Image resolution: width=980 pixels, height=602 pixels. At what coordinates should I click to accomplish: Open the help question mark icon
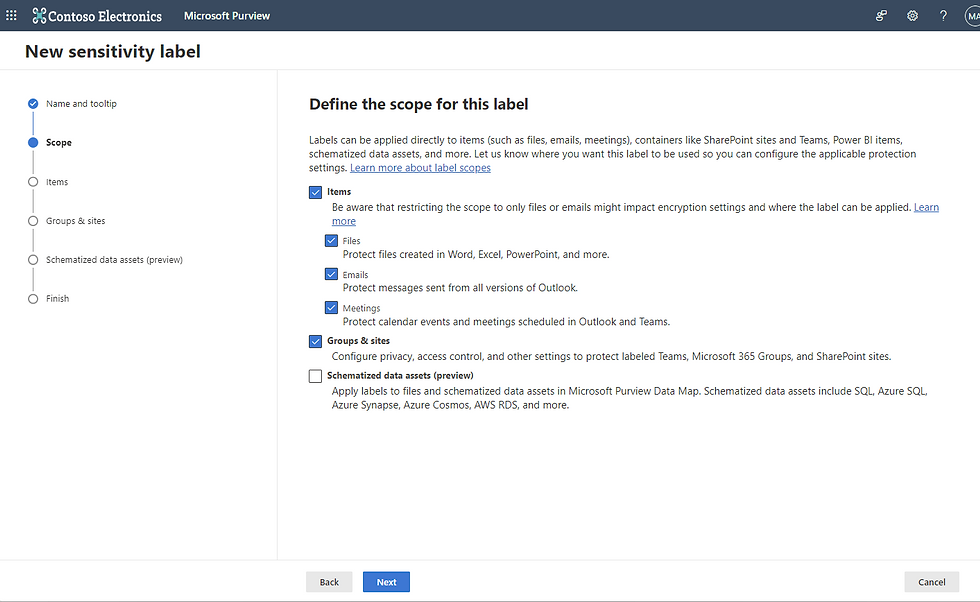click(x=943, y=16)
